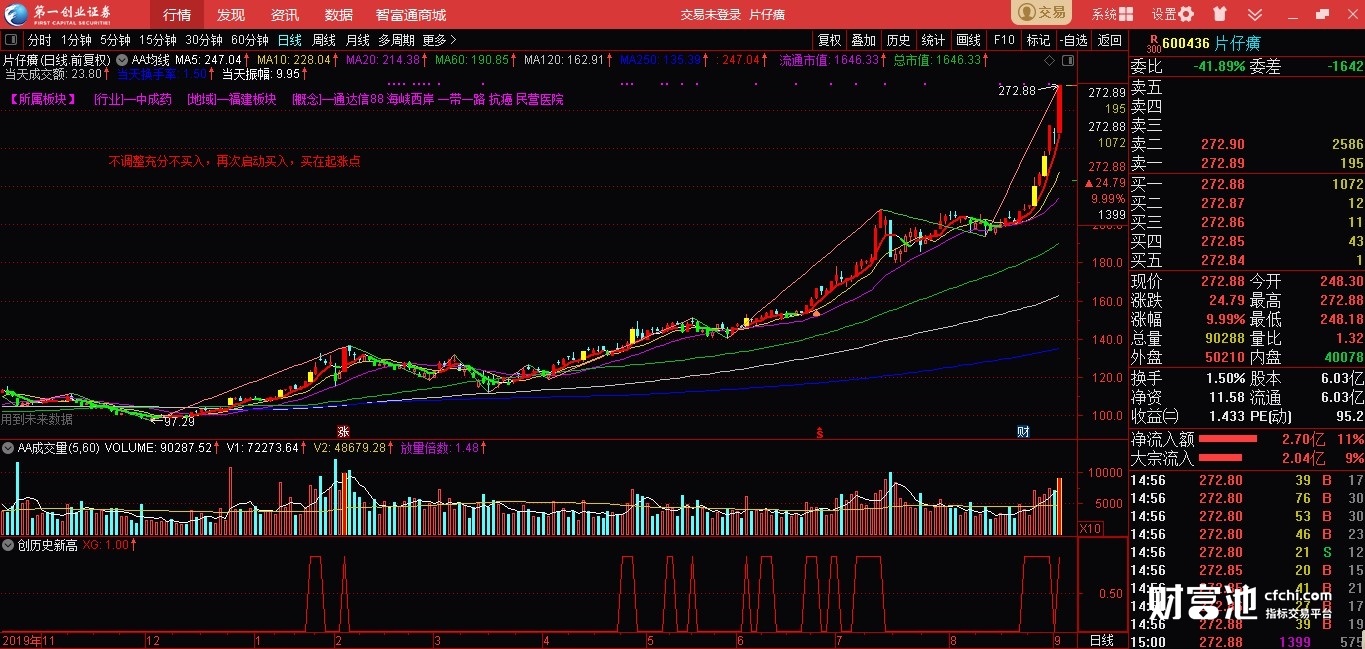This screenshot has height=649, width=1365.
Task: Click the shirt skin theme icon
Action: (1219, 14)
